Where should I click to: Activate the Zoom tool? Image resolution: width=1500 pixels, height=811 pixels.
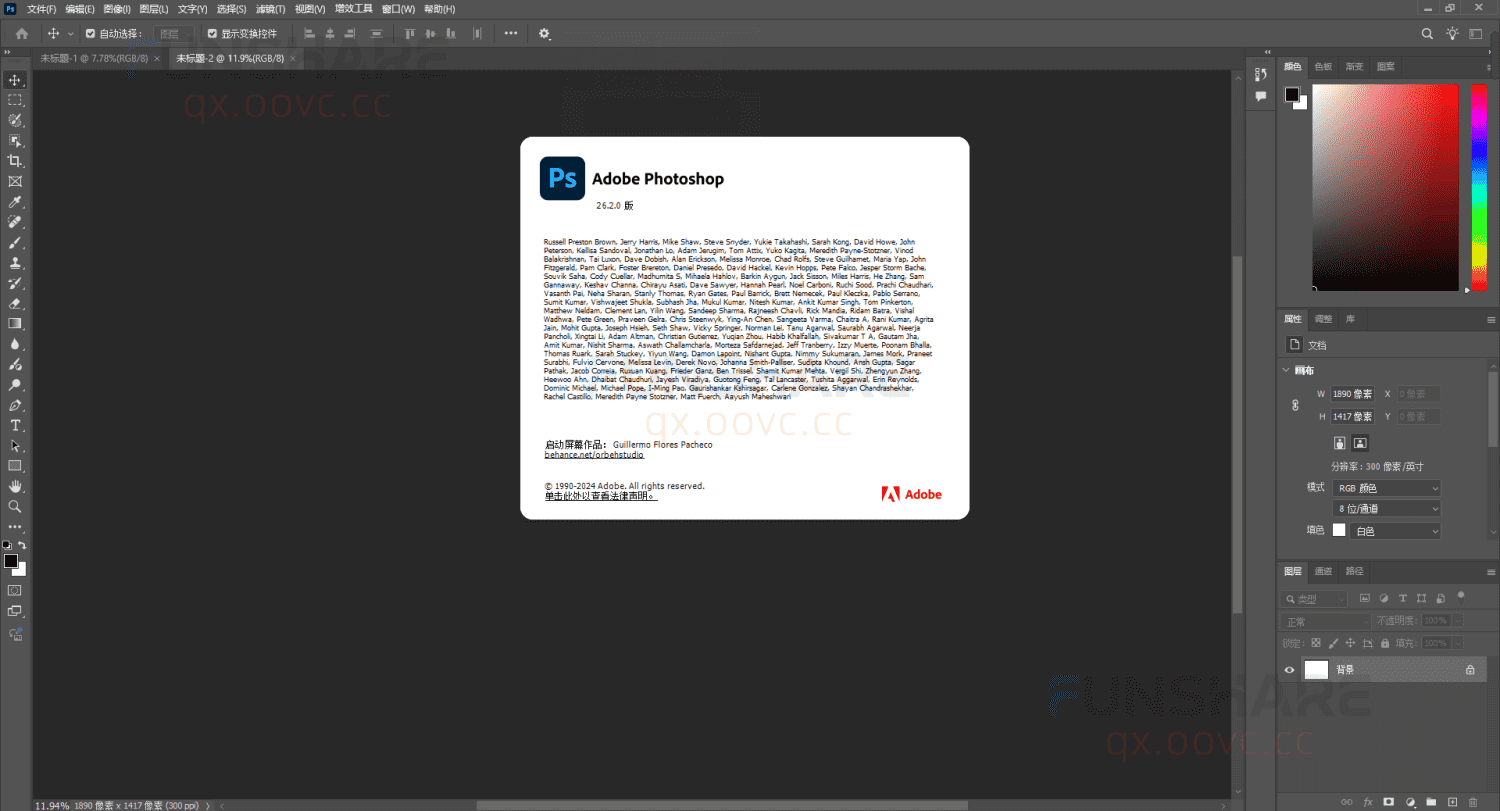pyautogui.click(x=15, y=506)
